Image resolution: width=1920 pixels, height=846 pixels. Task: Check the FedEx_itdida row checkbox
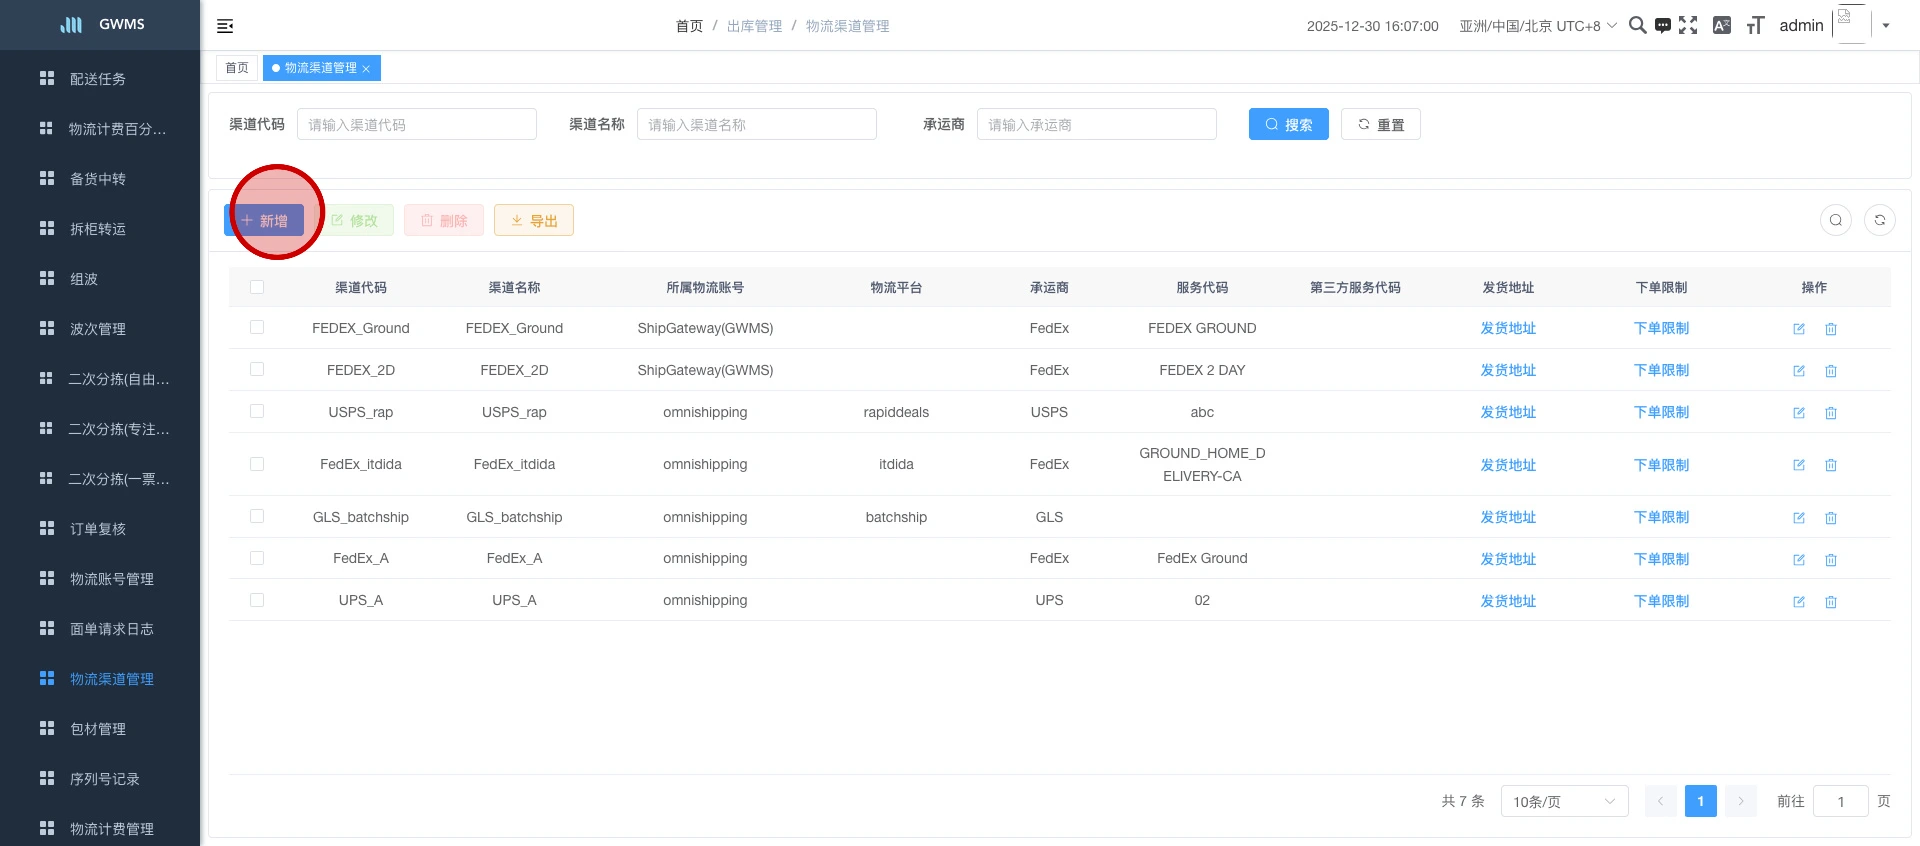pyautogui.click(x=257, y=464)
